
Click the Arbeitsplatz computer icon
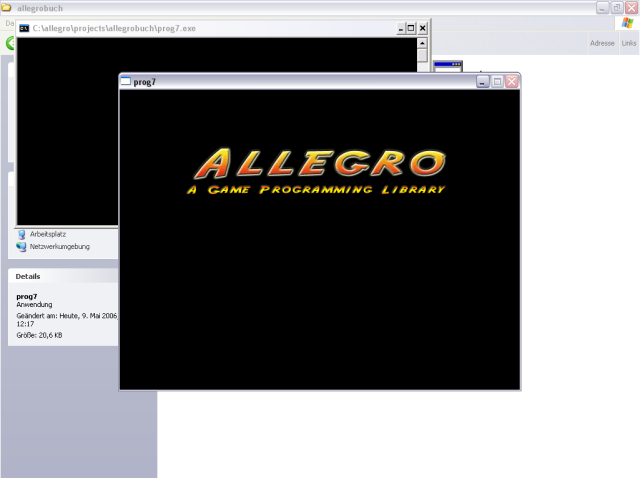tap(22, 234)
